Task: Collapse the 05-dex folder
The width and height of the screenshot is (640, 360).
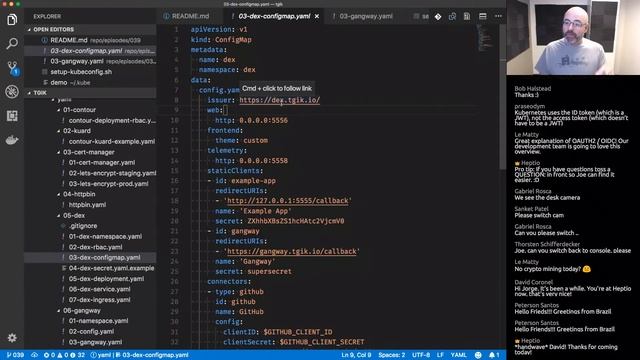Action: click(73, 215)
